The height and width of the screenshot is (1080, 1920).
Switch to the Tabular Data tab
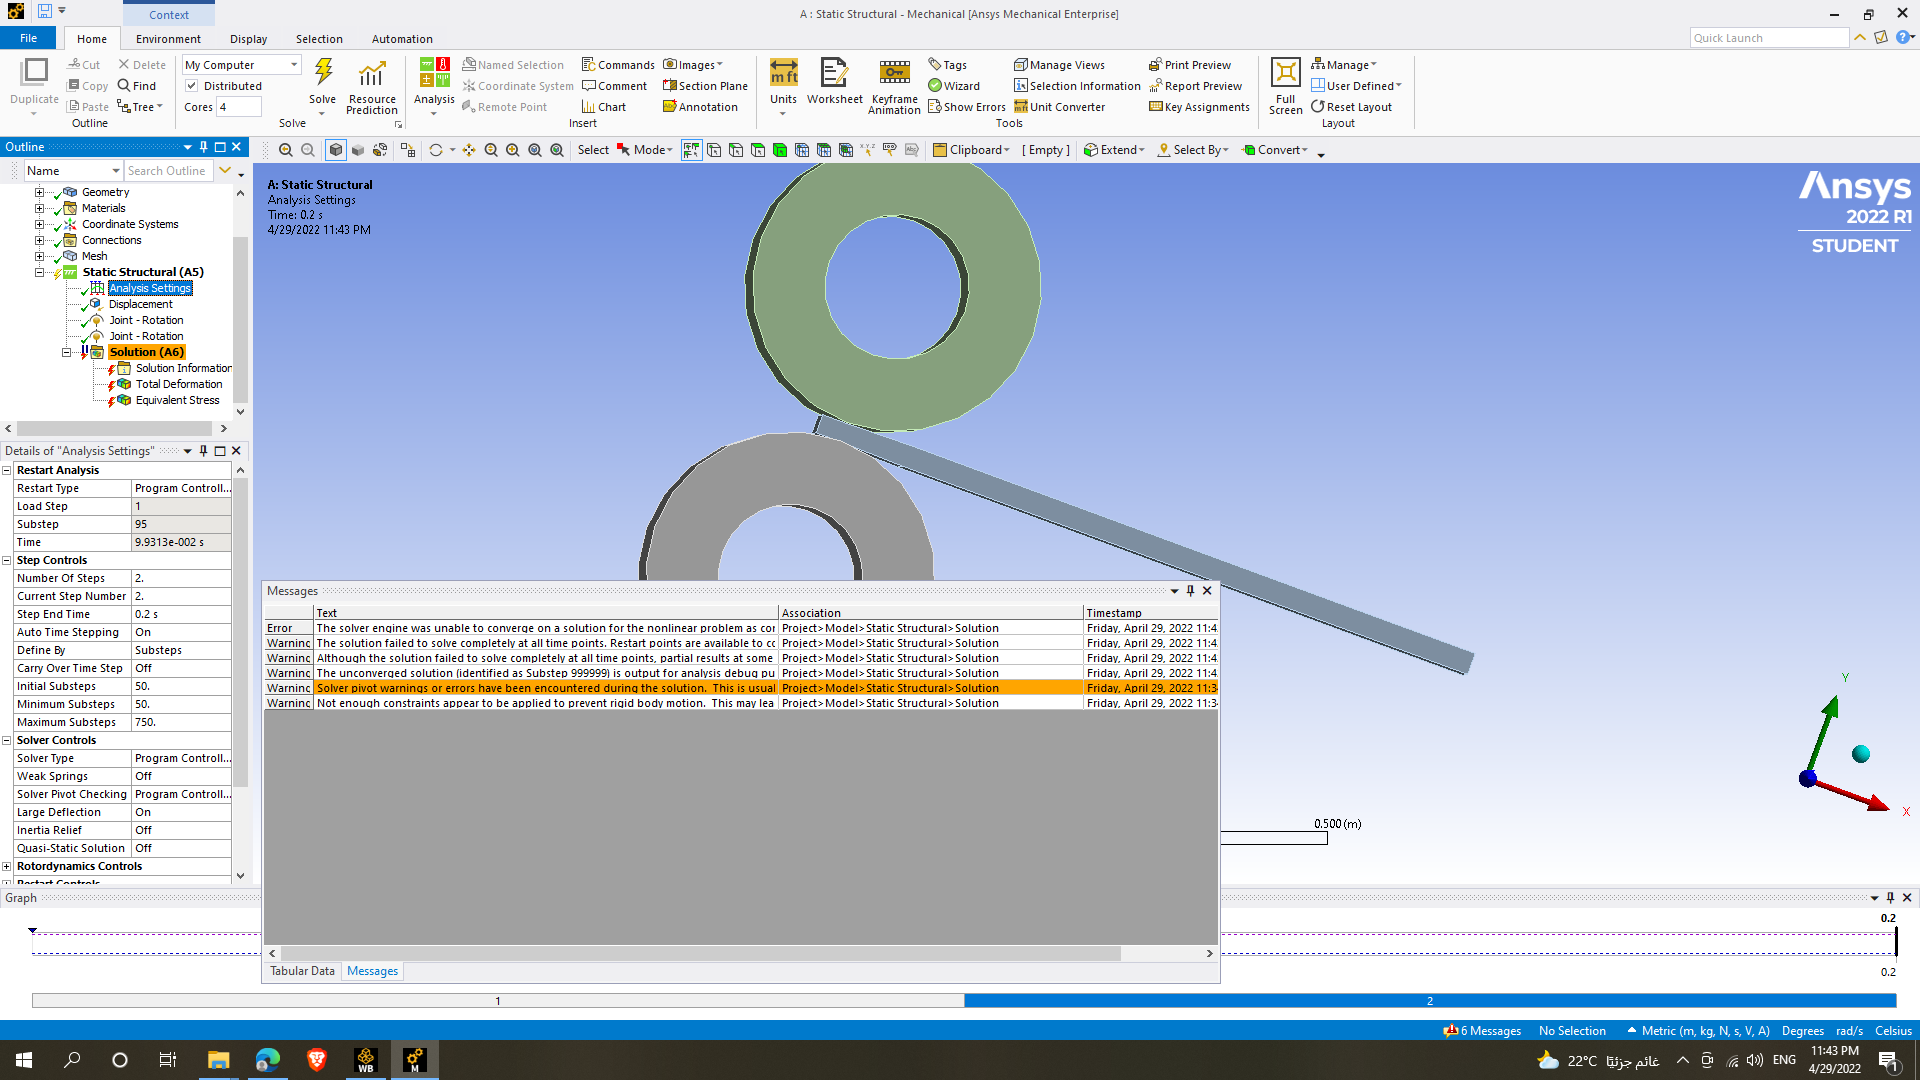[x=302, y=971]
